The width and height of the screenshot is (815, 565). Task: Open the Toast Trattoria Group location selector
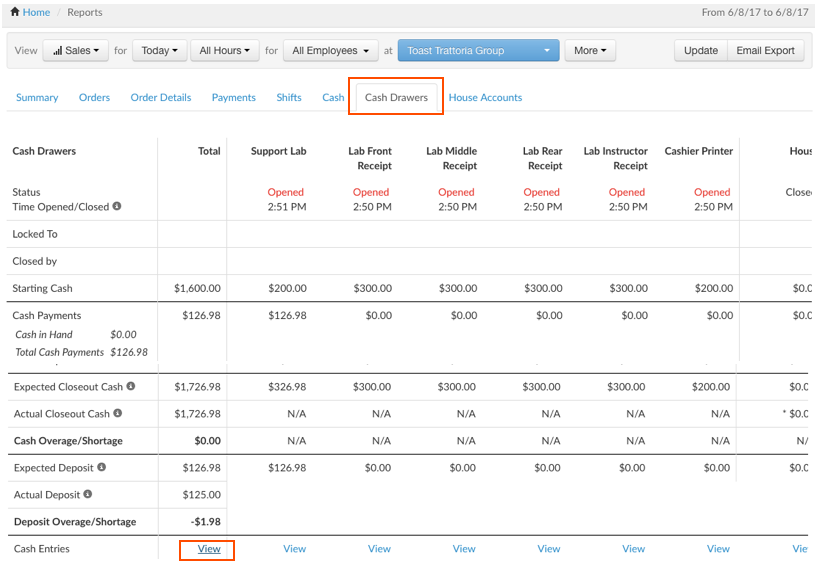pyautogui.click(x=478, y=51)
